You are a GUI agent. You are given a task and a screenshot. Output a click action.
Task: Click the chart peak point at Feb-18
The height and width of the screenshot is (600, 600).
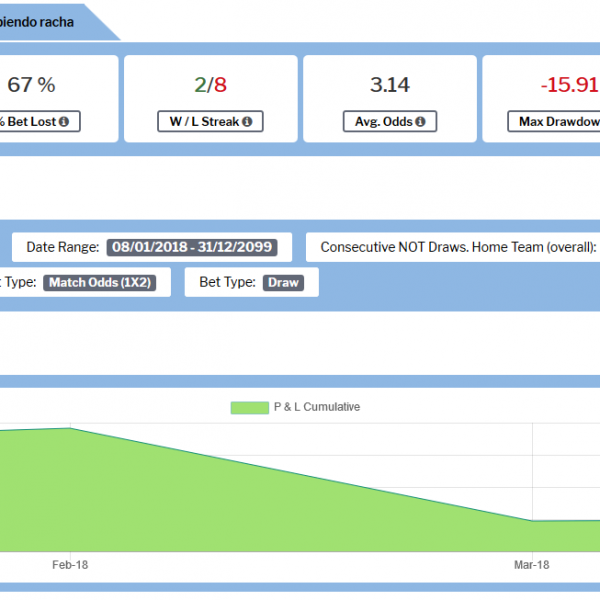[70, 428]
